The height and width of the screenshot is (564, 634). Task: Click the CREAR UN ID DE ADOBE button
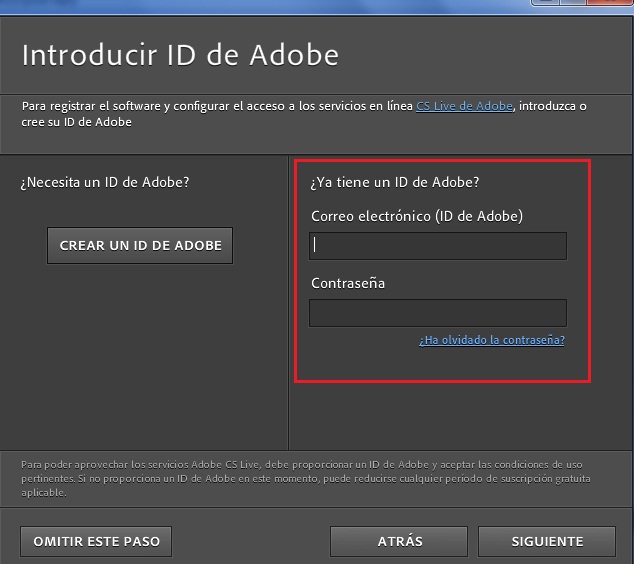tap(140, 245)
